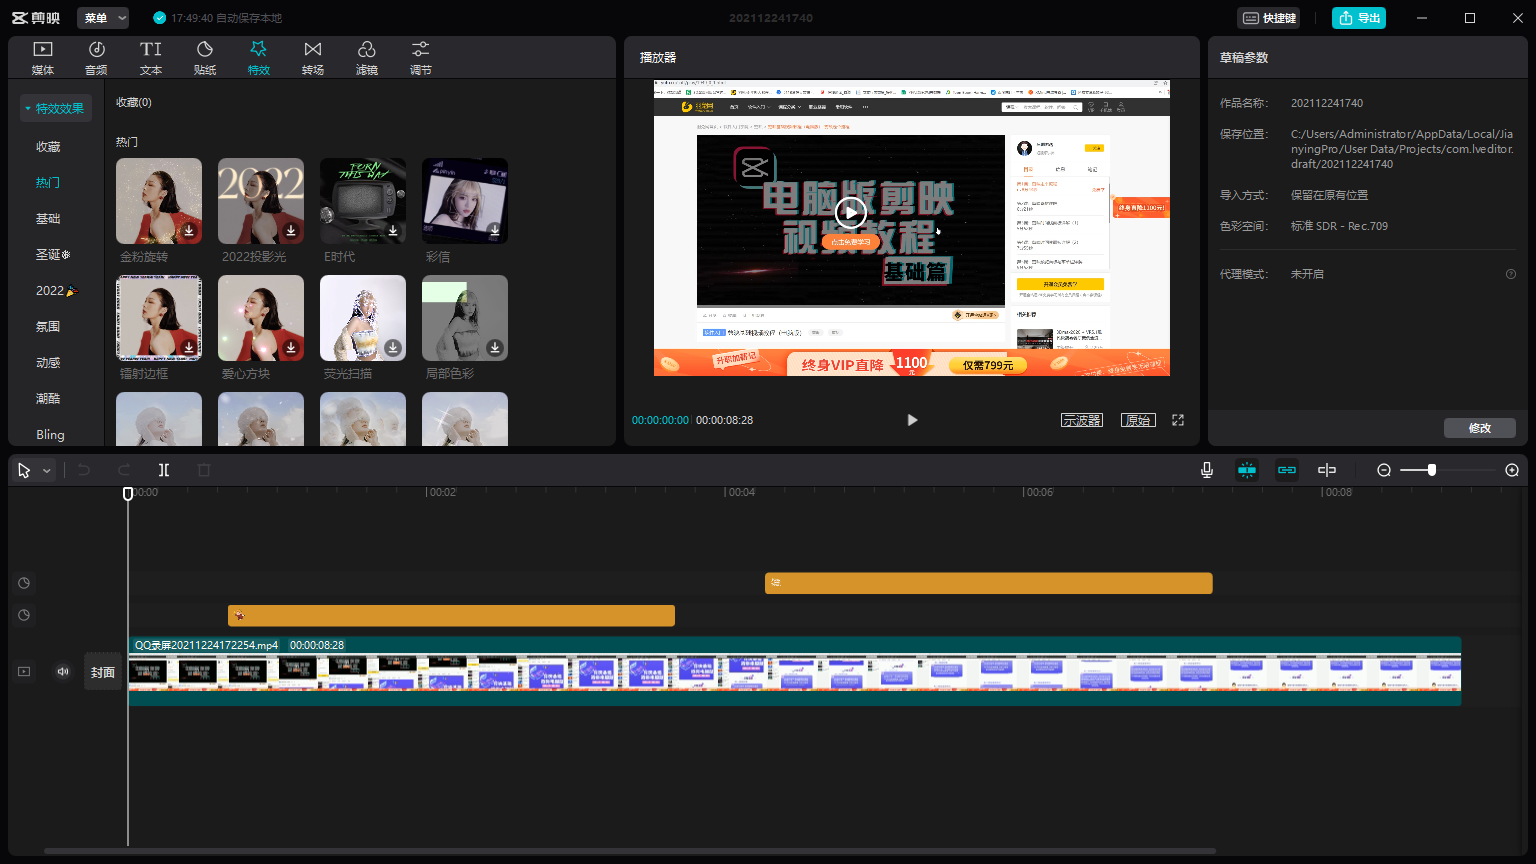Download the 2022投影光 effect
The height and width of the screenshot is (864, 1536).
click(291, 231)
